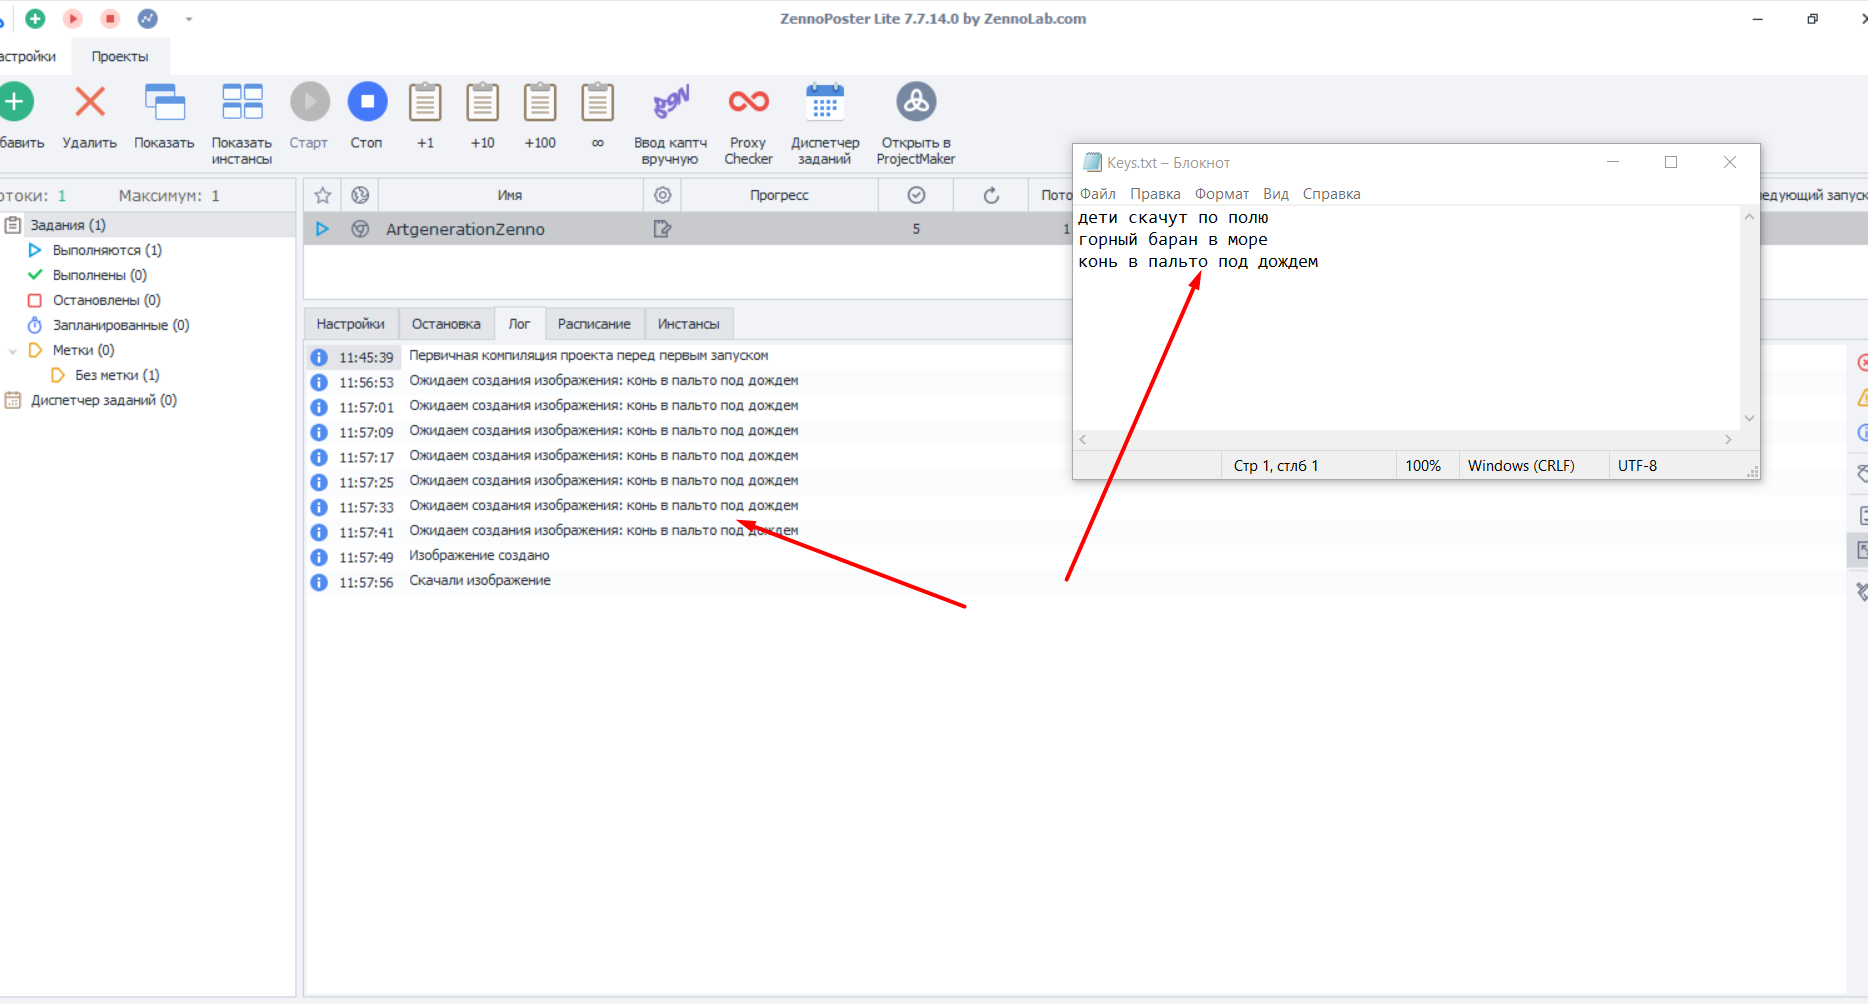Click Notepad horizontal scrollbar left arrow
Image resolution: width=1868 pixels, height=1004 pixels.
pyautogui.click(x=1083, y=440)
